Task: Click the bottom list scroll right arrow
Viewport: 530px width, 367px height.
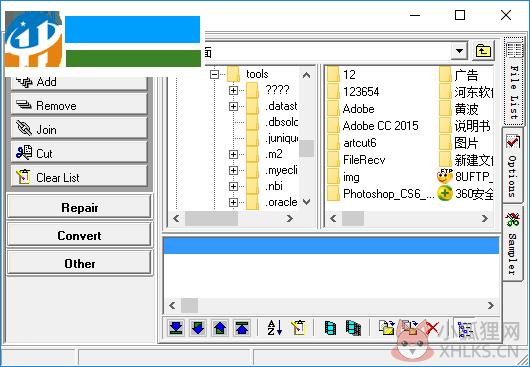Action: (x=491, y=305)
